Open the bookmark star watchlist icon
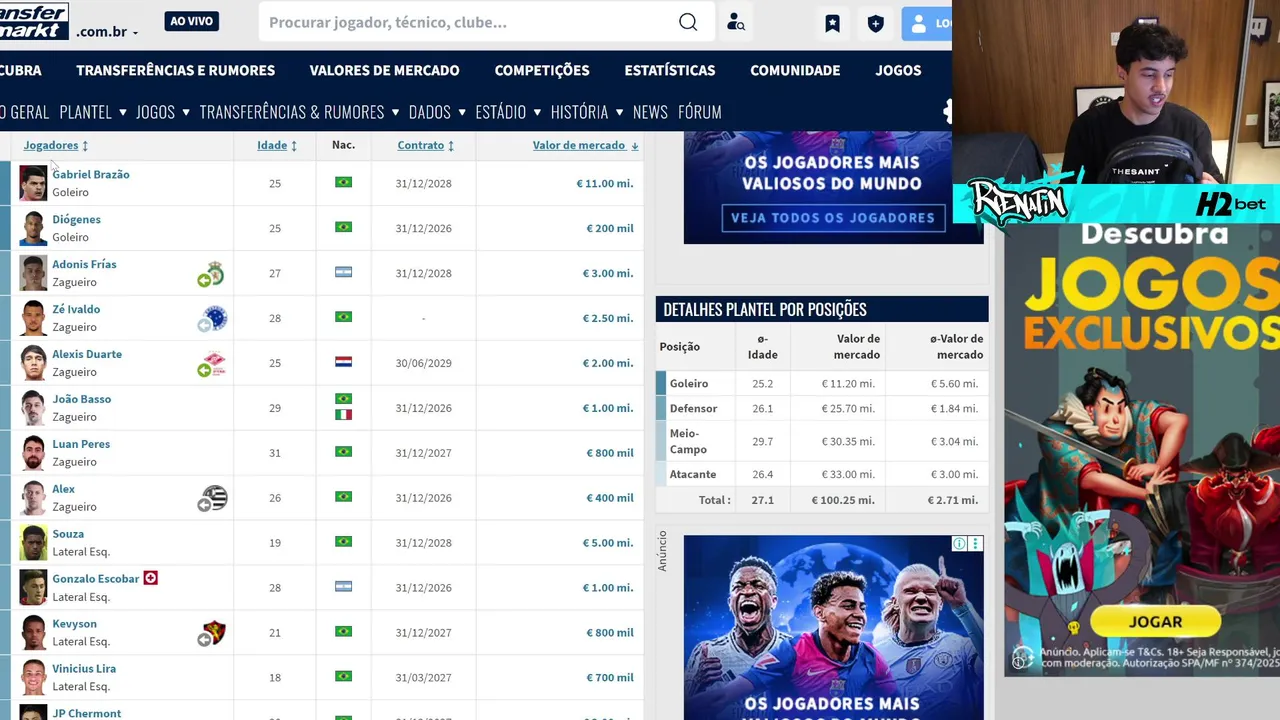 (x=832, y=23)
